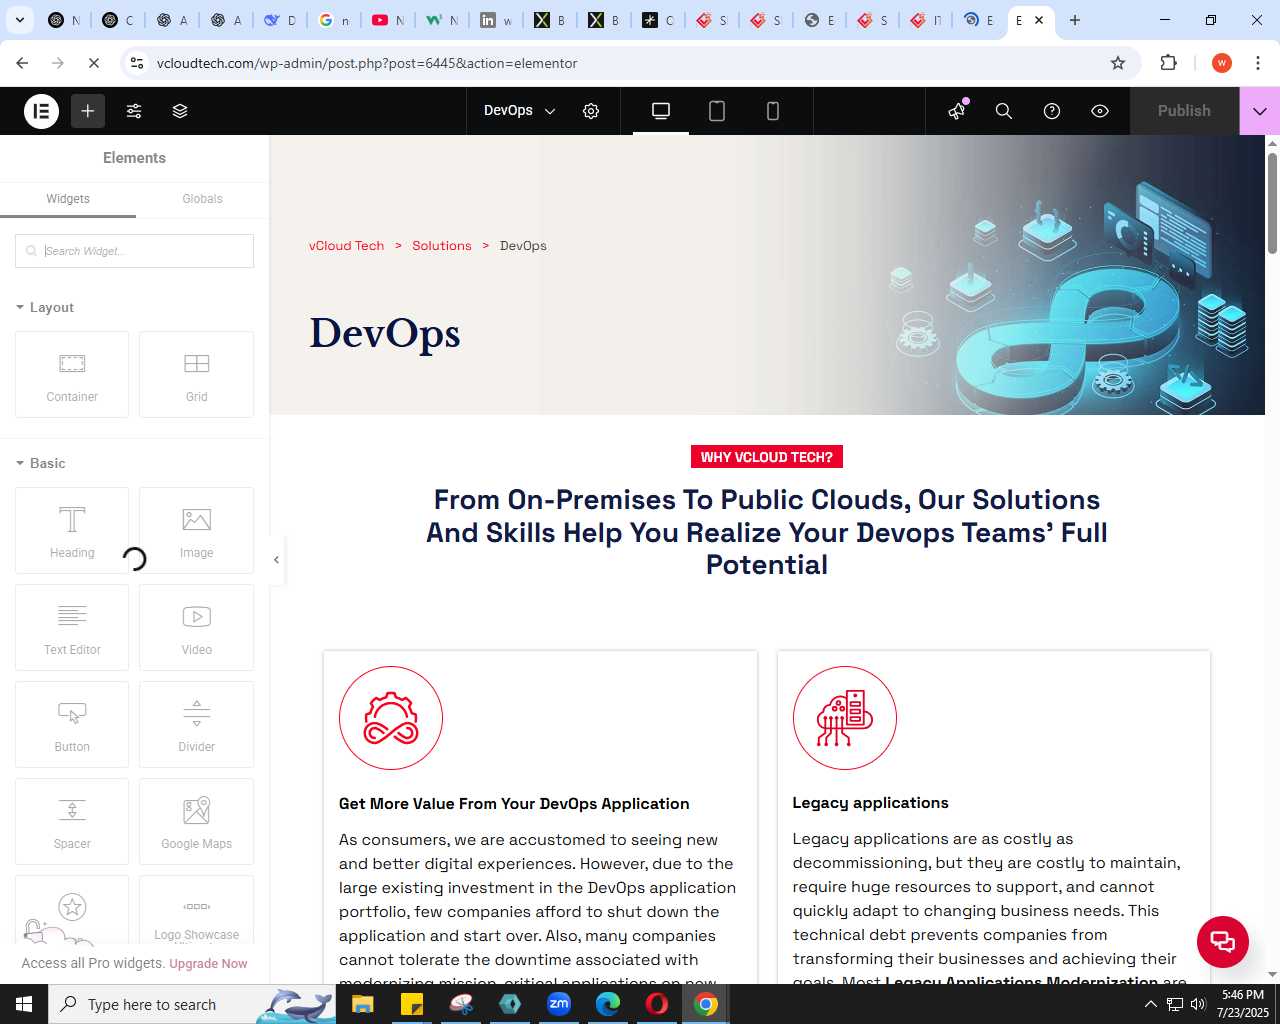This screenshot has width=1280, height=1024.
Task: Preview changes with the eye icon
Action: pos(1100,111)
